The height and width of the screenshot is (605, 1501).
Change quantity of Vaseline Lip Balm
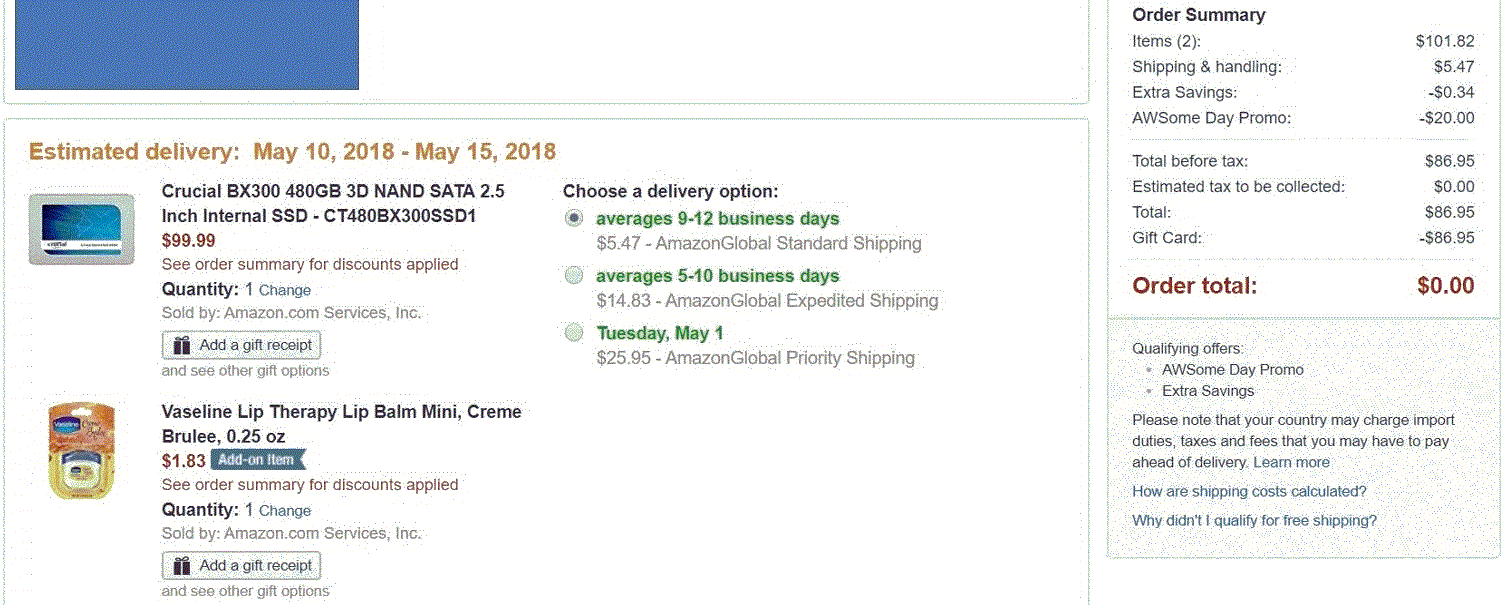285,510
